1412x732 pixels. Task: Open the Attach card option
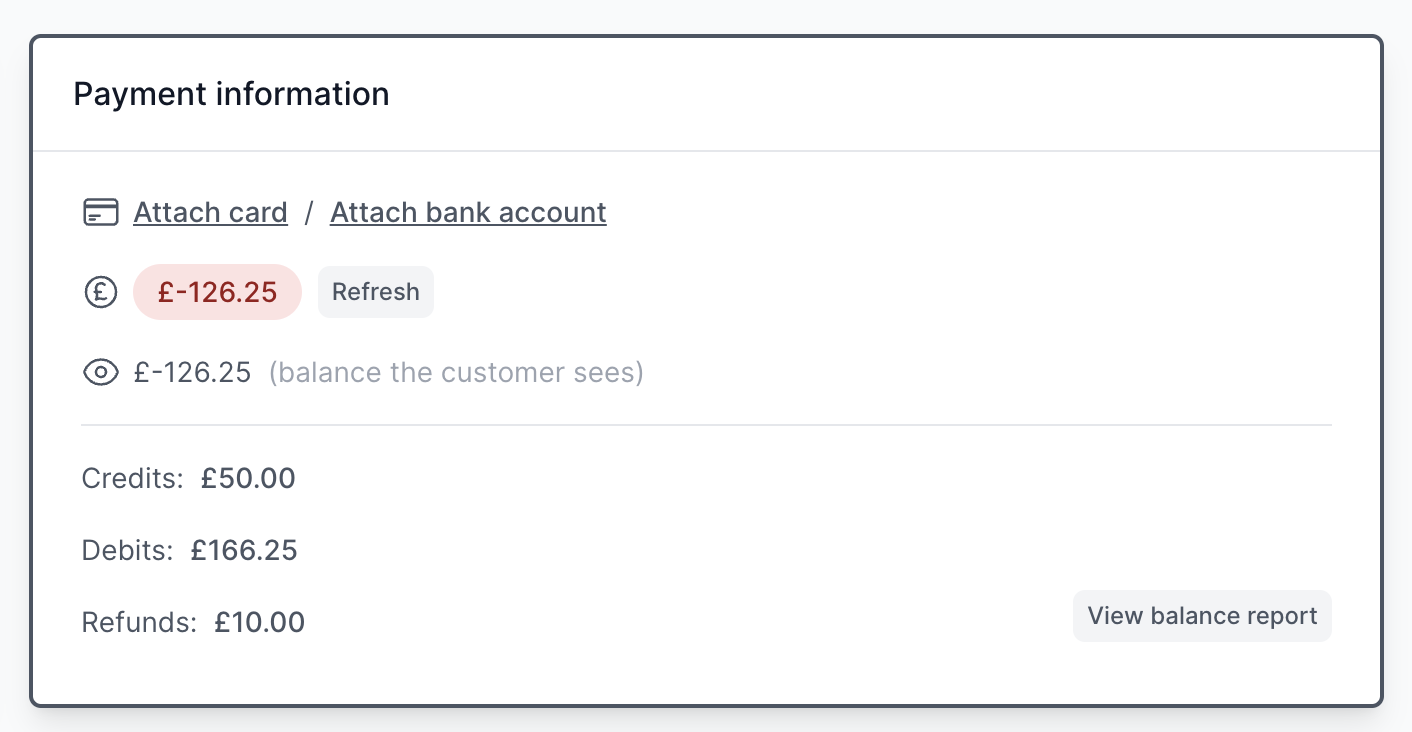click(x=210, y=212)
